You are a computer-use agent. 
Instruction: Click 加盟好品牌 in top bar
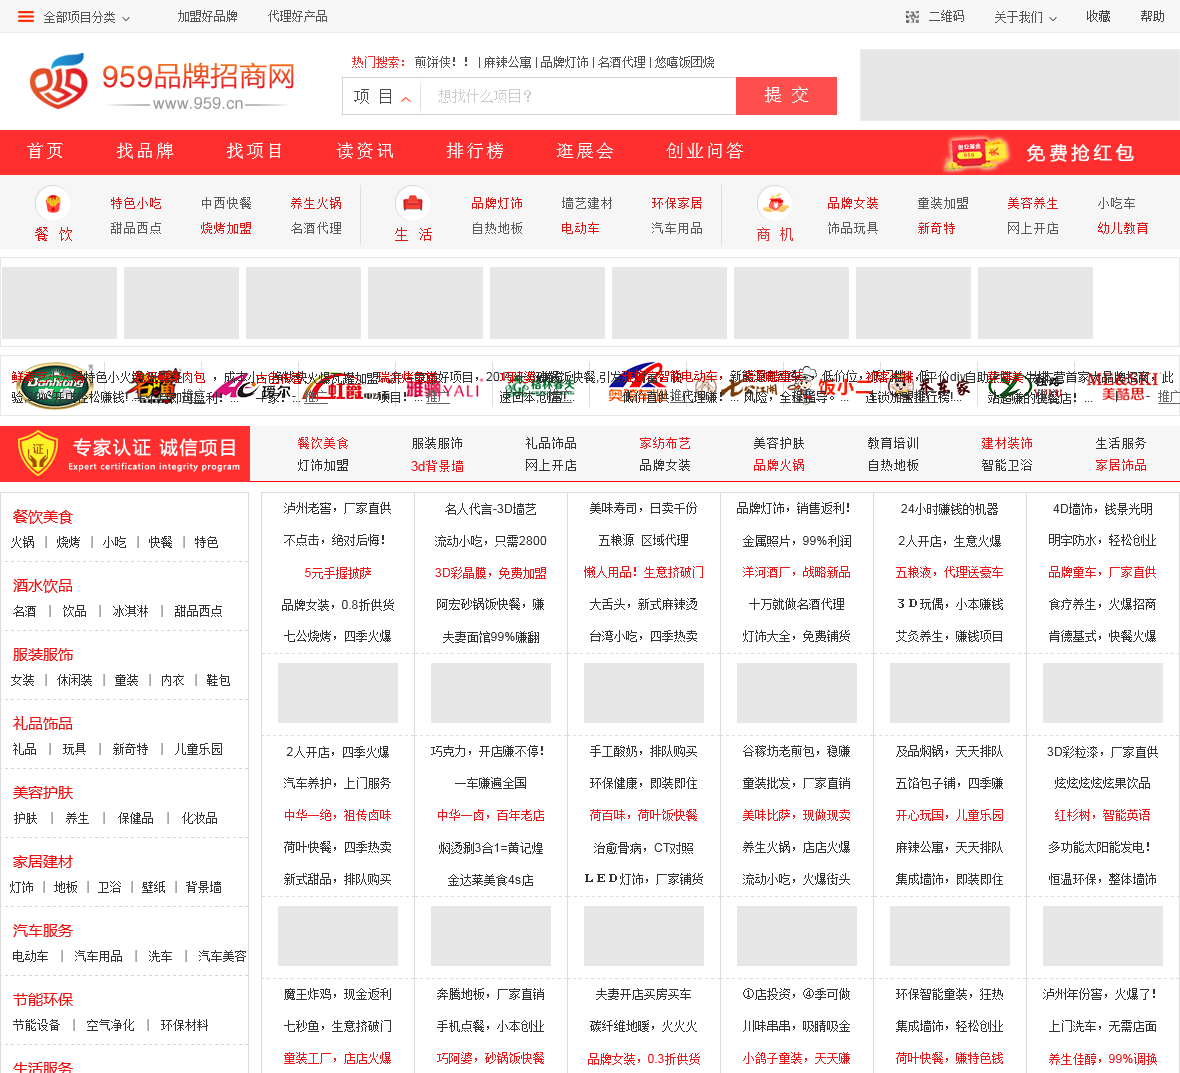[208, 17]
